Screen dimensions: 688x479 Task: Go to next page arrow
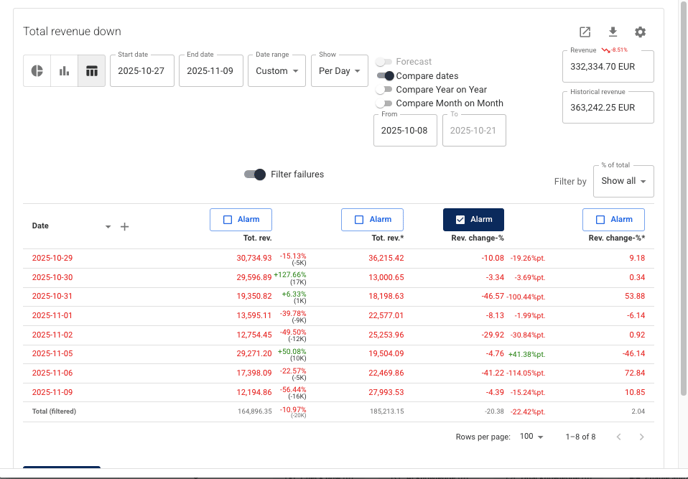pyautogui.click(x=641, y=437)
